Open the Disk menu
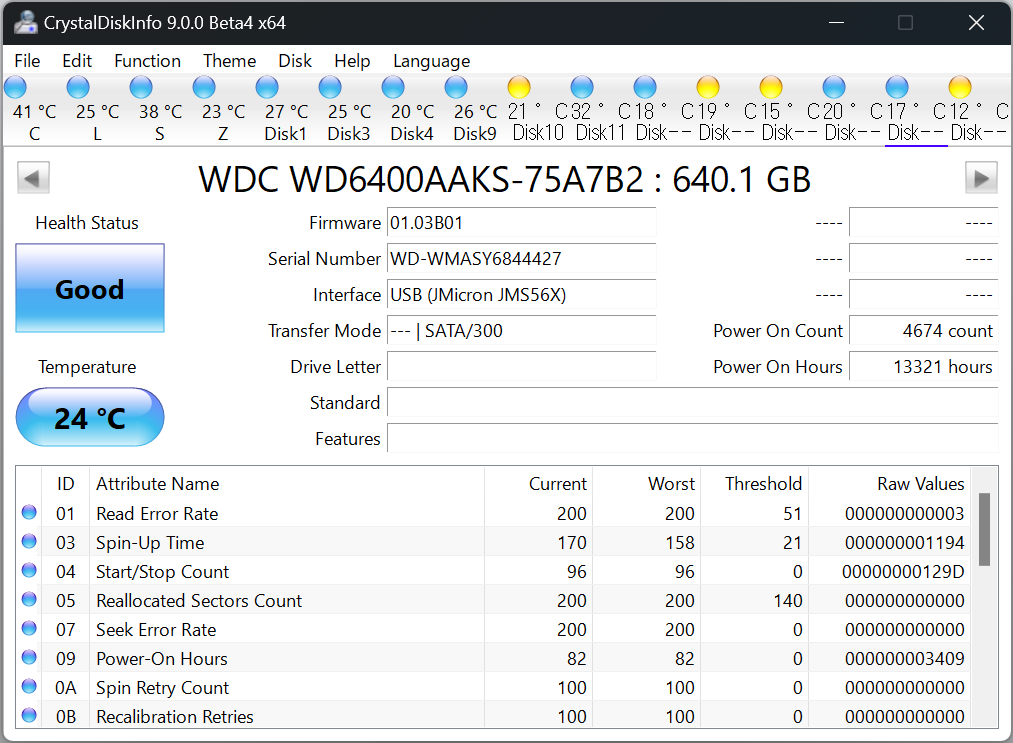Image resolution: width=1013 pixels, height=743 pixels. coord(295,61)
